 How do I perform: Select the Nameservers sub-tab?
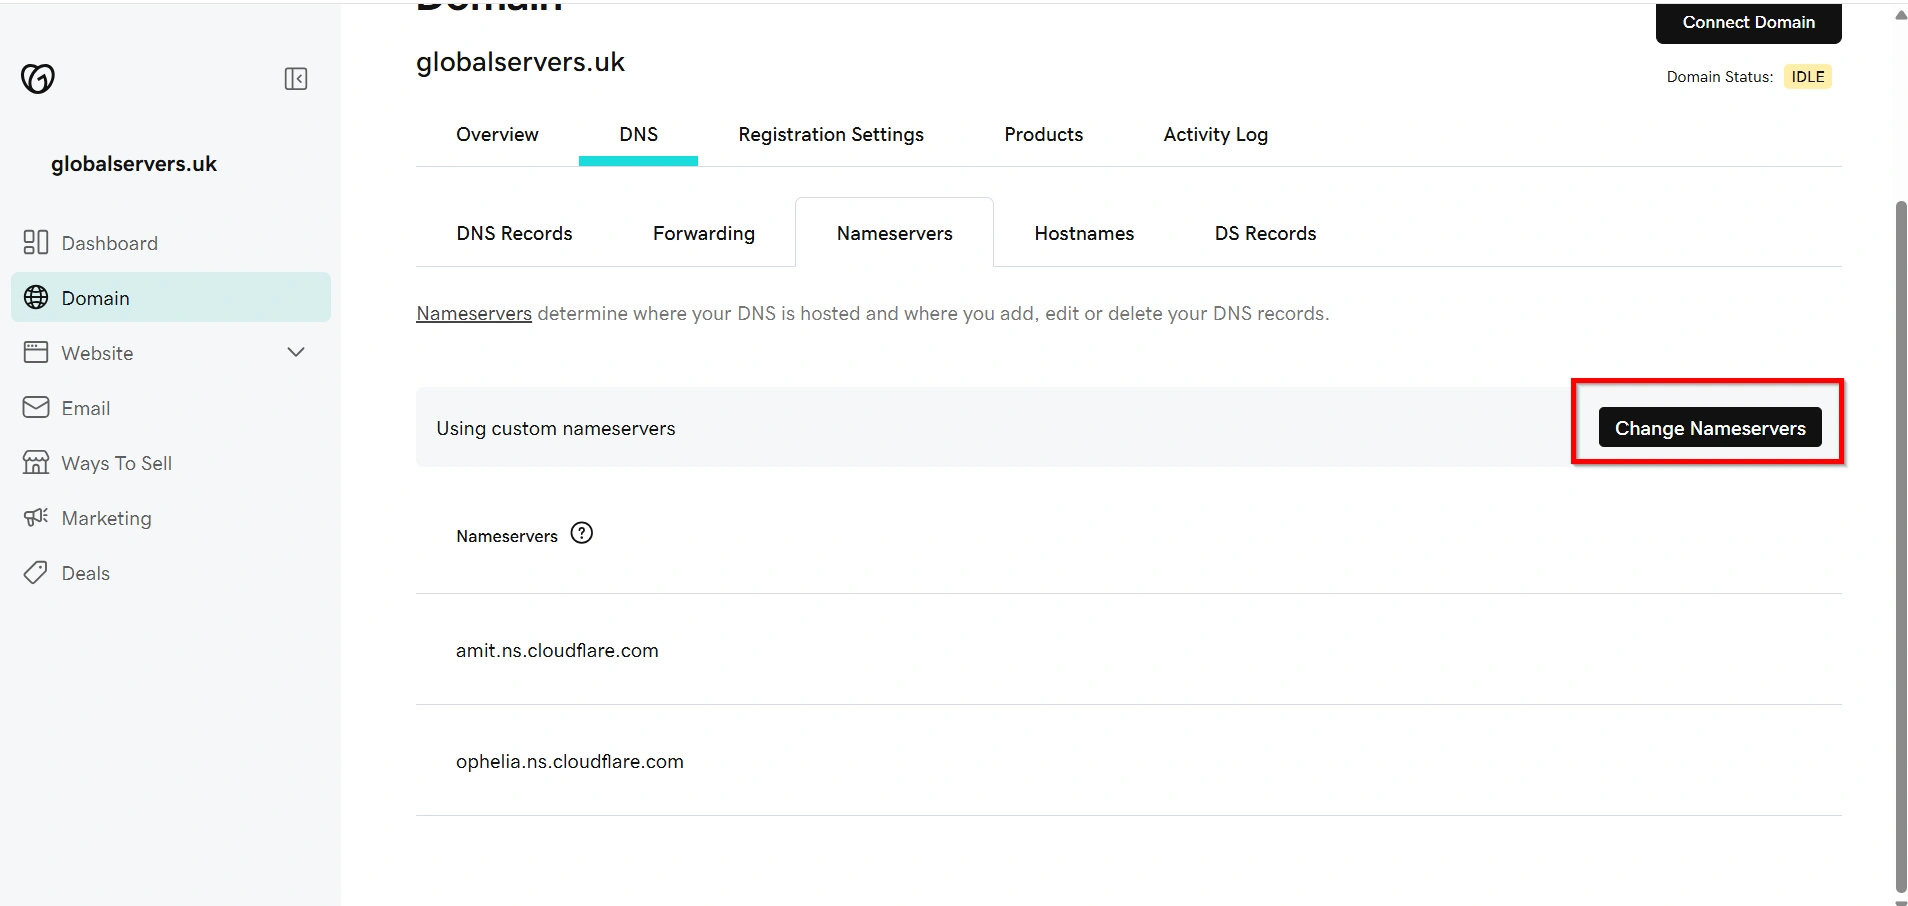point(895,233)
